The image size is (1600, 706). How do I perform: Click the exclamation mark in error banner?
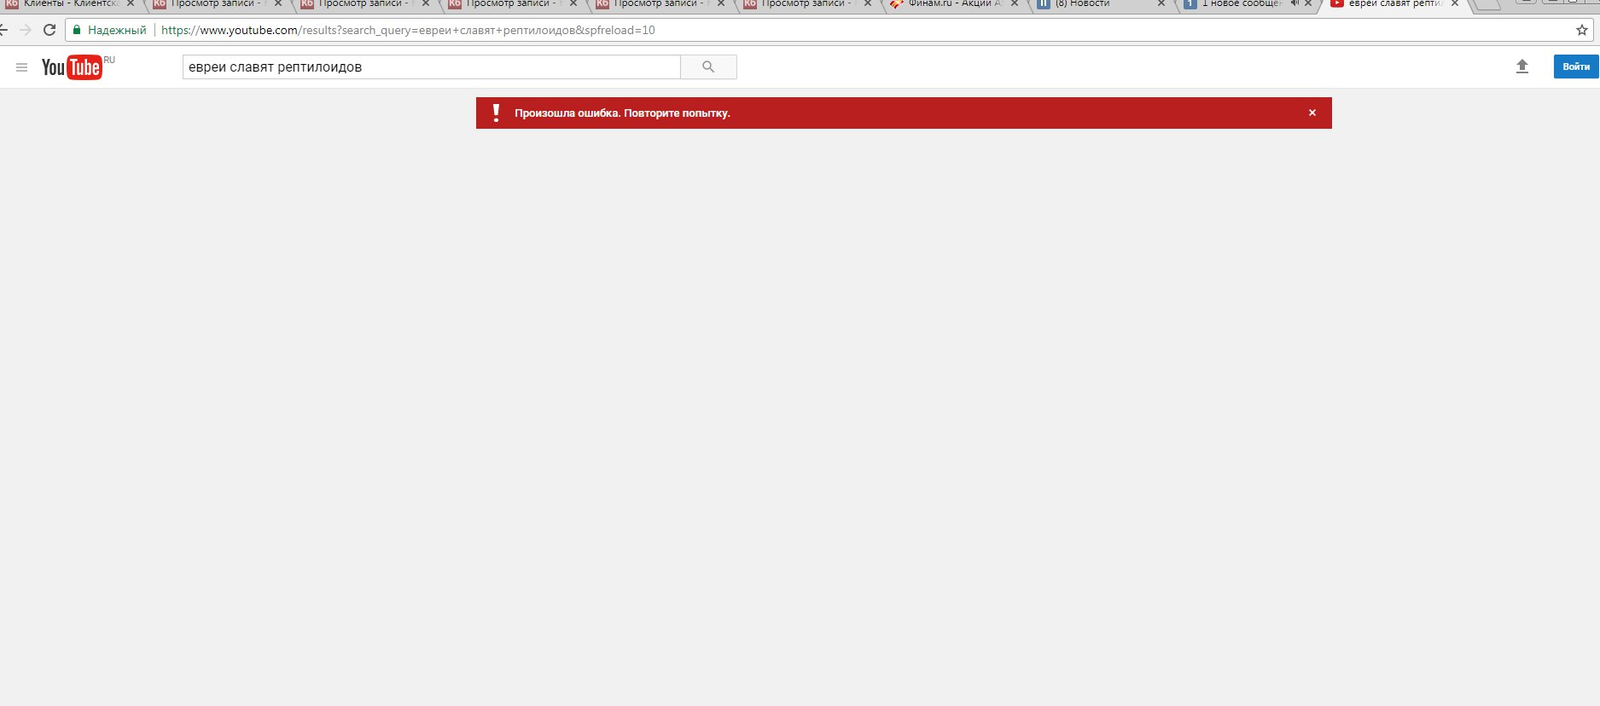[x=496, y=113]
